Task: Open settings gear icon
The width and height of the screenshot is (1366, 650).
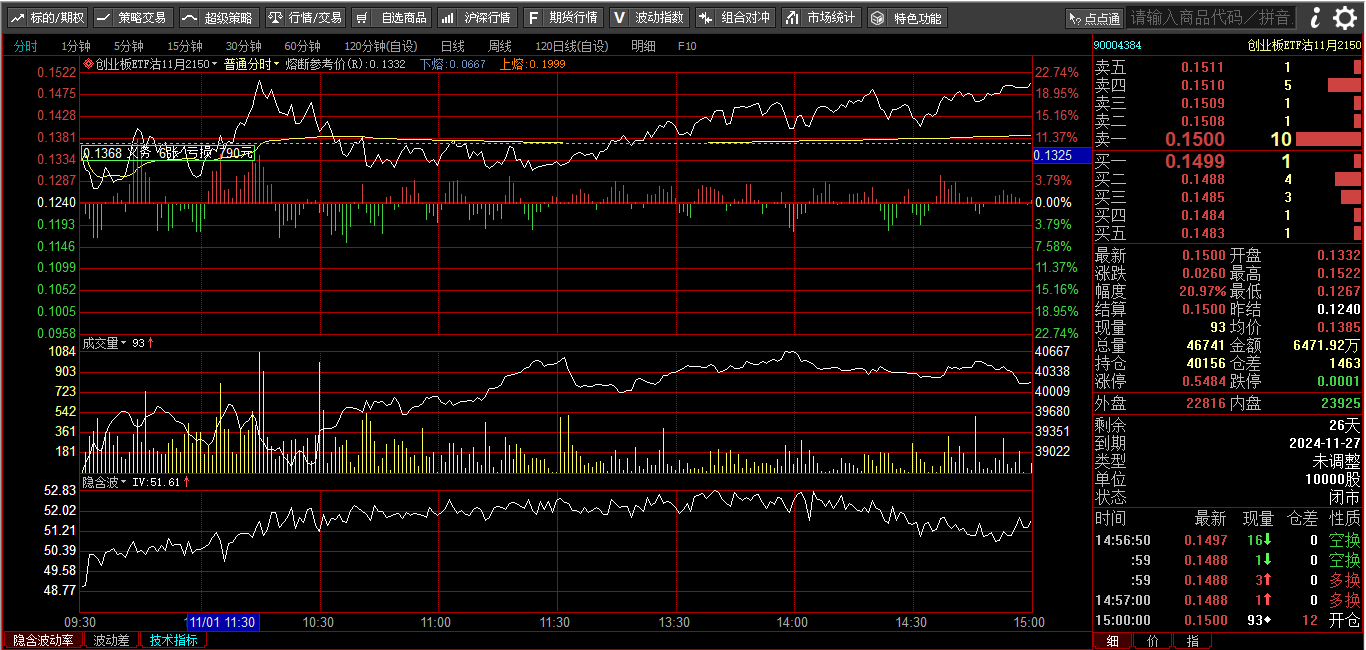Action: click(1347, 17)
